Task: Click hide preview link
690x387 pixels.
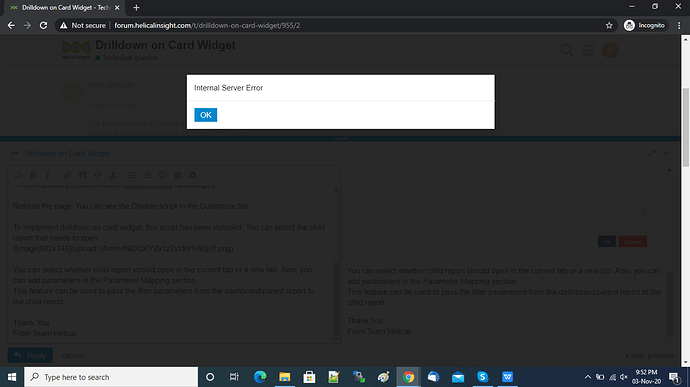Action: [650, 355]
